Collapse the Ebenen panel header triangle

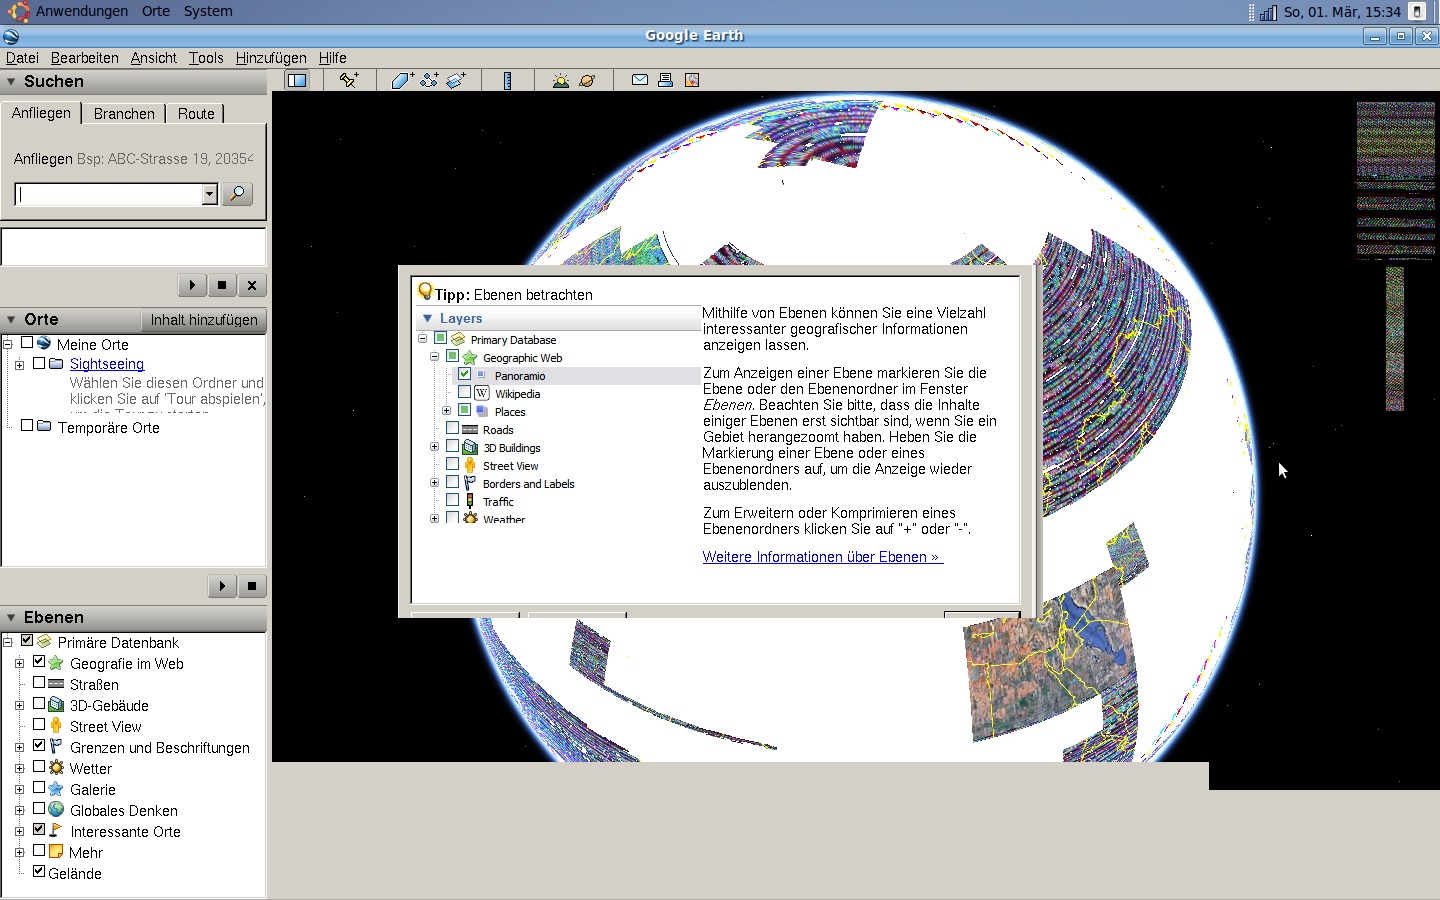pos(11,618)
